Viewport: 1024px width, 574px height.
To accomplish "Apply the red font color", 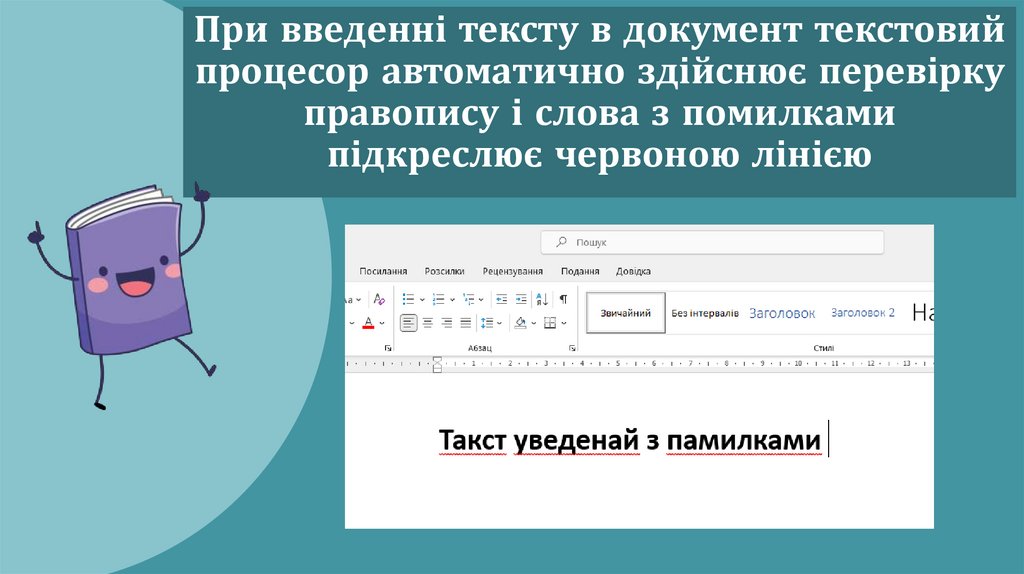I will click(368, 323).
